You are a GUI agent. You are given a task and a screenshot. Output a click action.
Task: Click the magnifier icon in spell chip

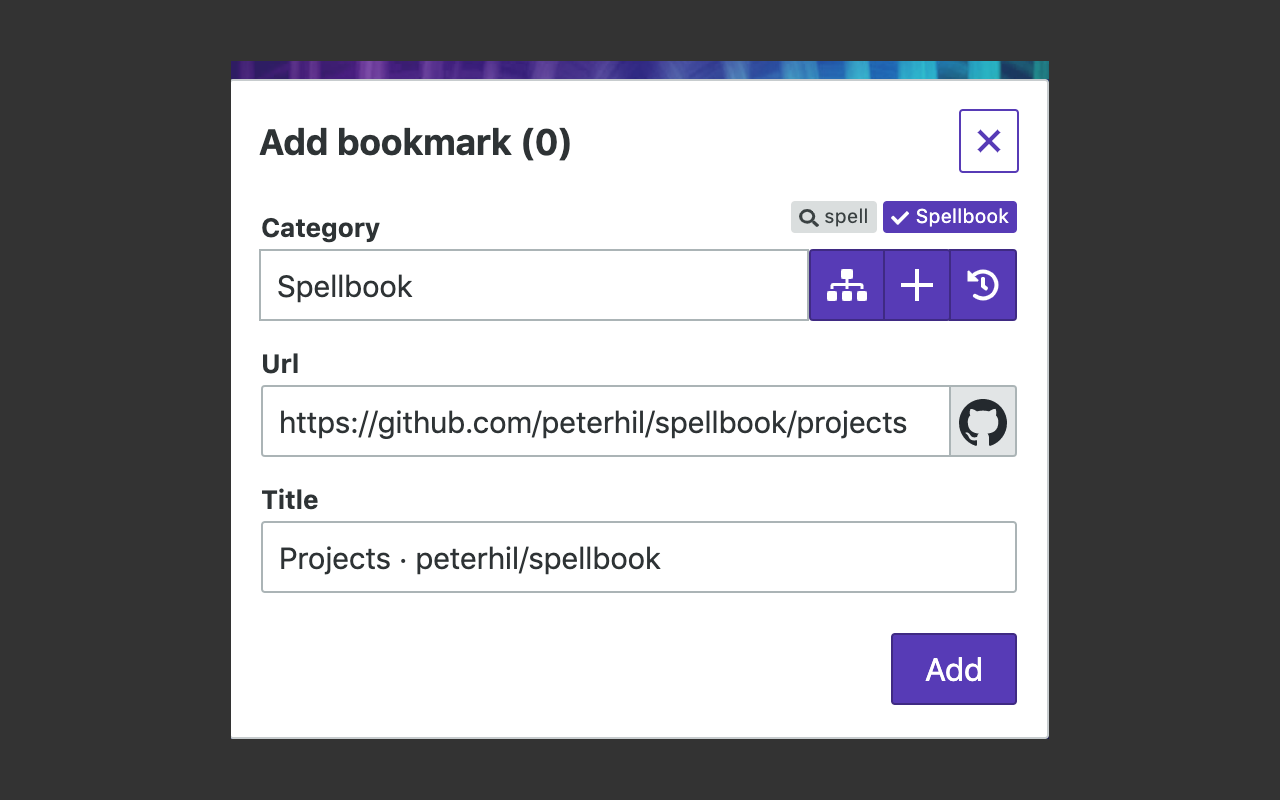[x=808, y=218]
